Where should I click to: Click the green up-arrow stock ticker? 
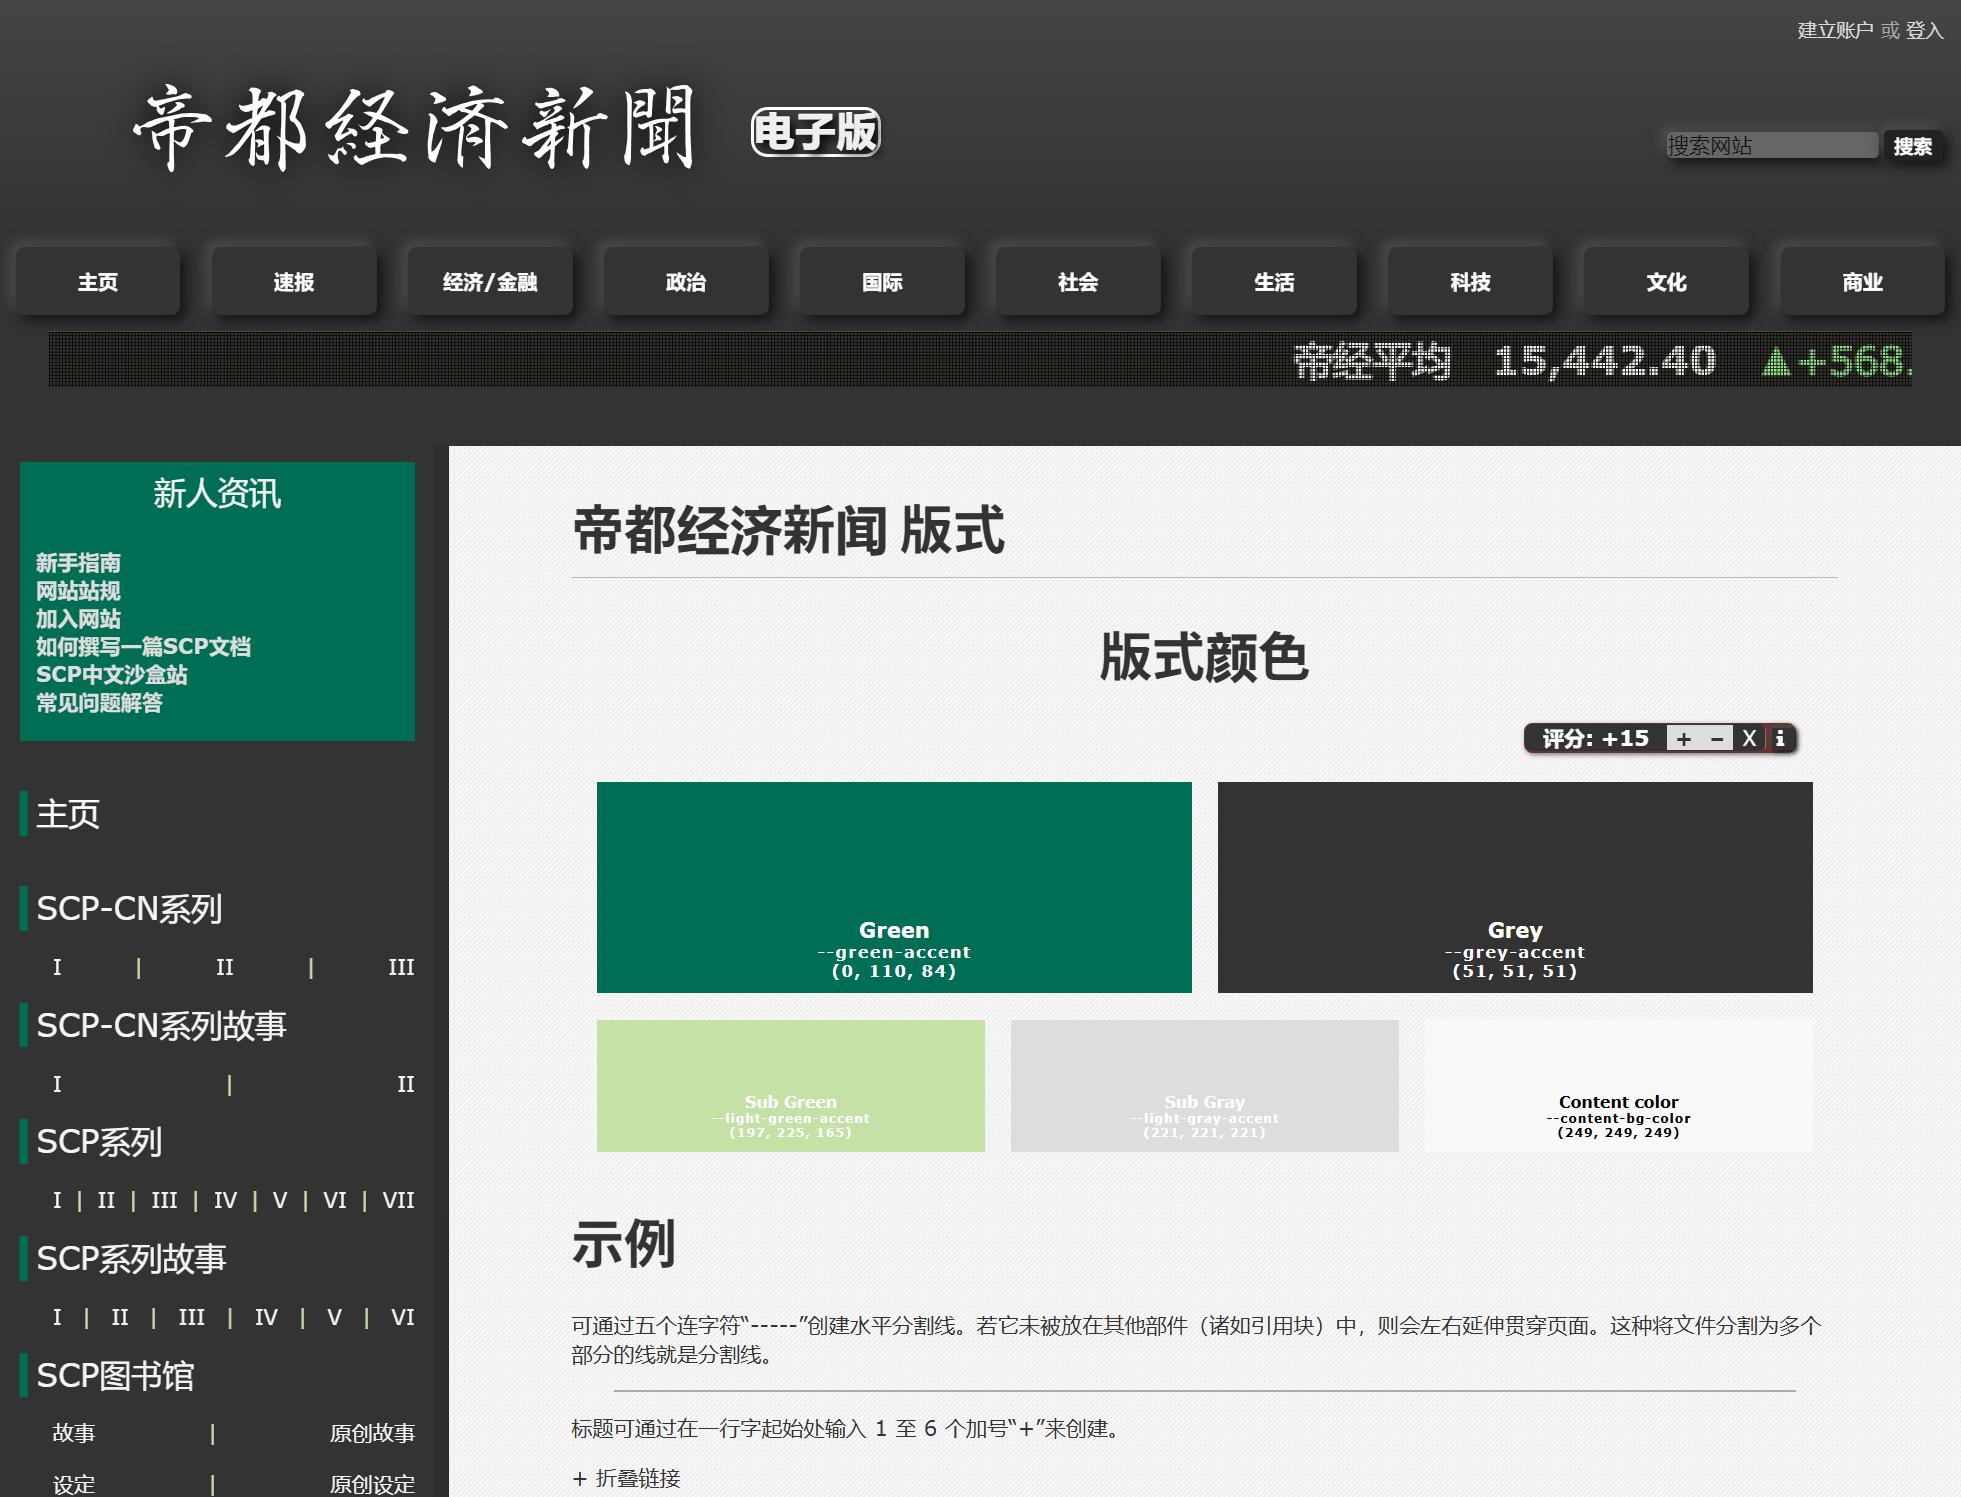pyautogui.click(x=1776, y=362)
